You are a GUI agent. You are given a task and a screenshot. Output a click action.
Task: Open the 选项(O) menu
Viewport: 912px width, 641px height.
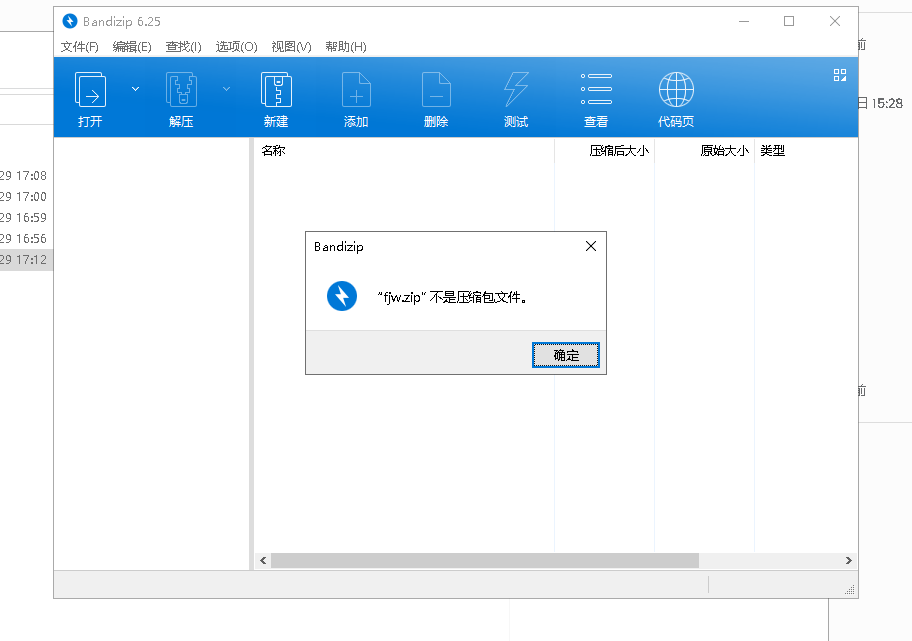tap(236, 47)
